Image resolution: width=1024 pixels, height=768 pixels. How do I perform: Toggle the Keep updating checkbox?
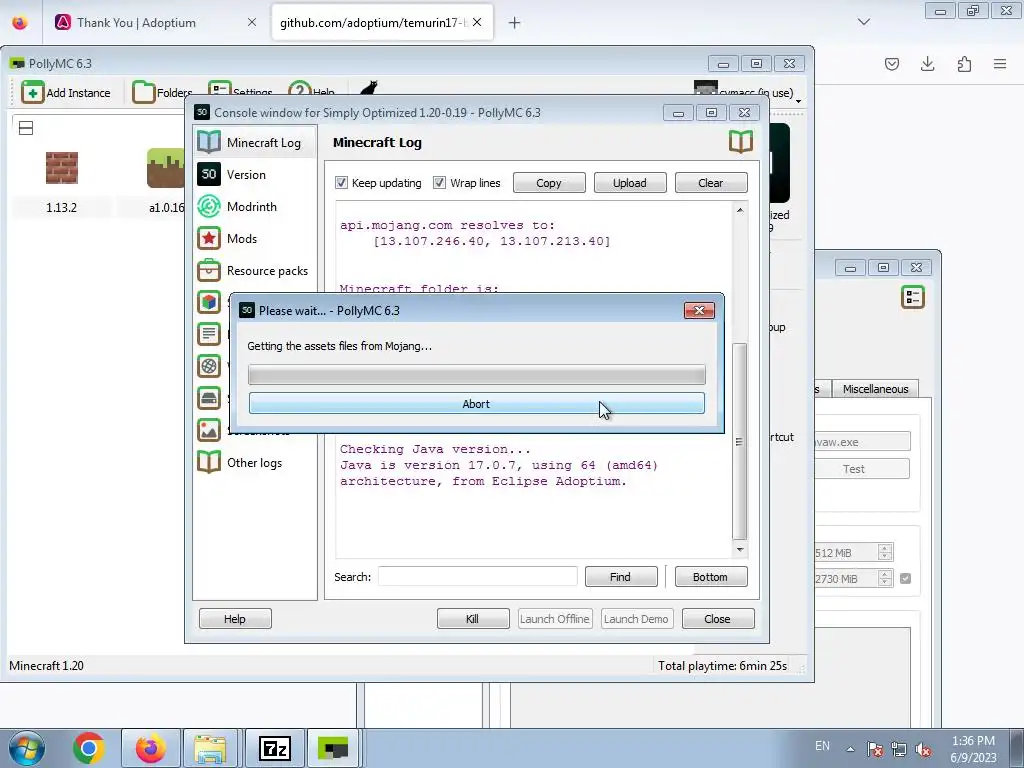click(x=342, y=183)
